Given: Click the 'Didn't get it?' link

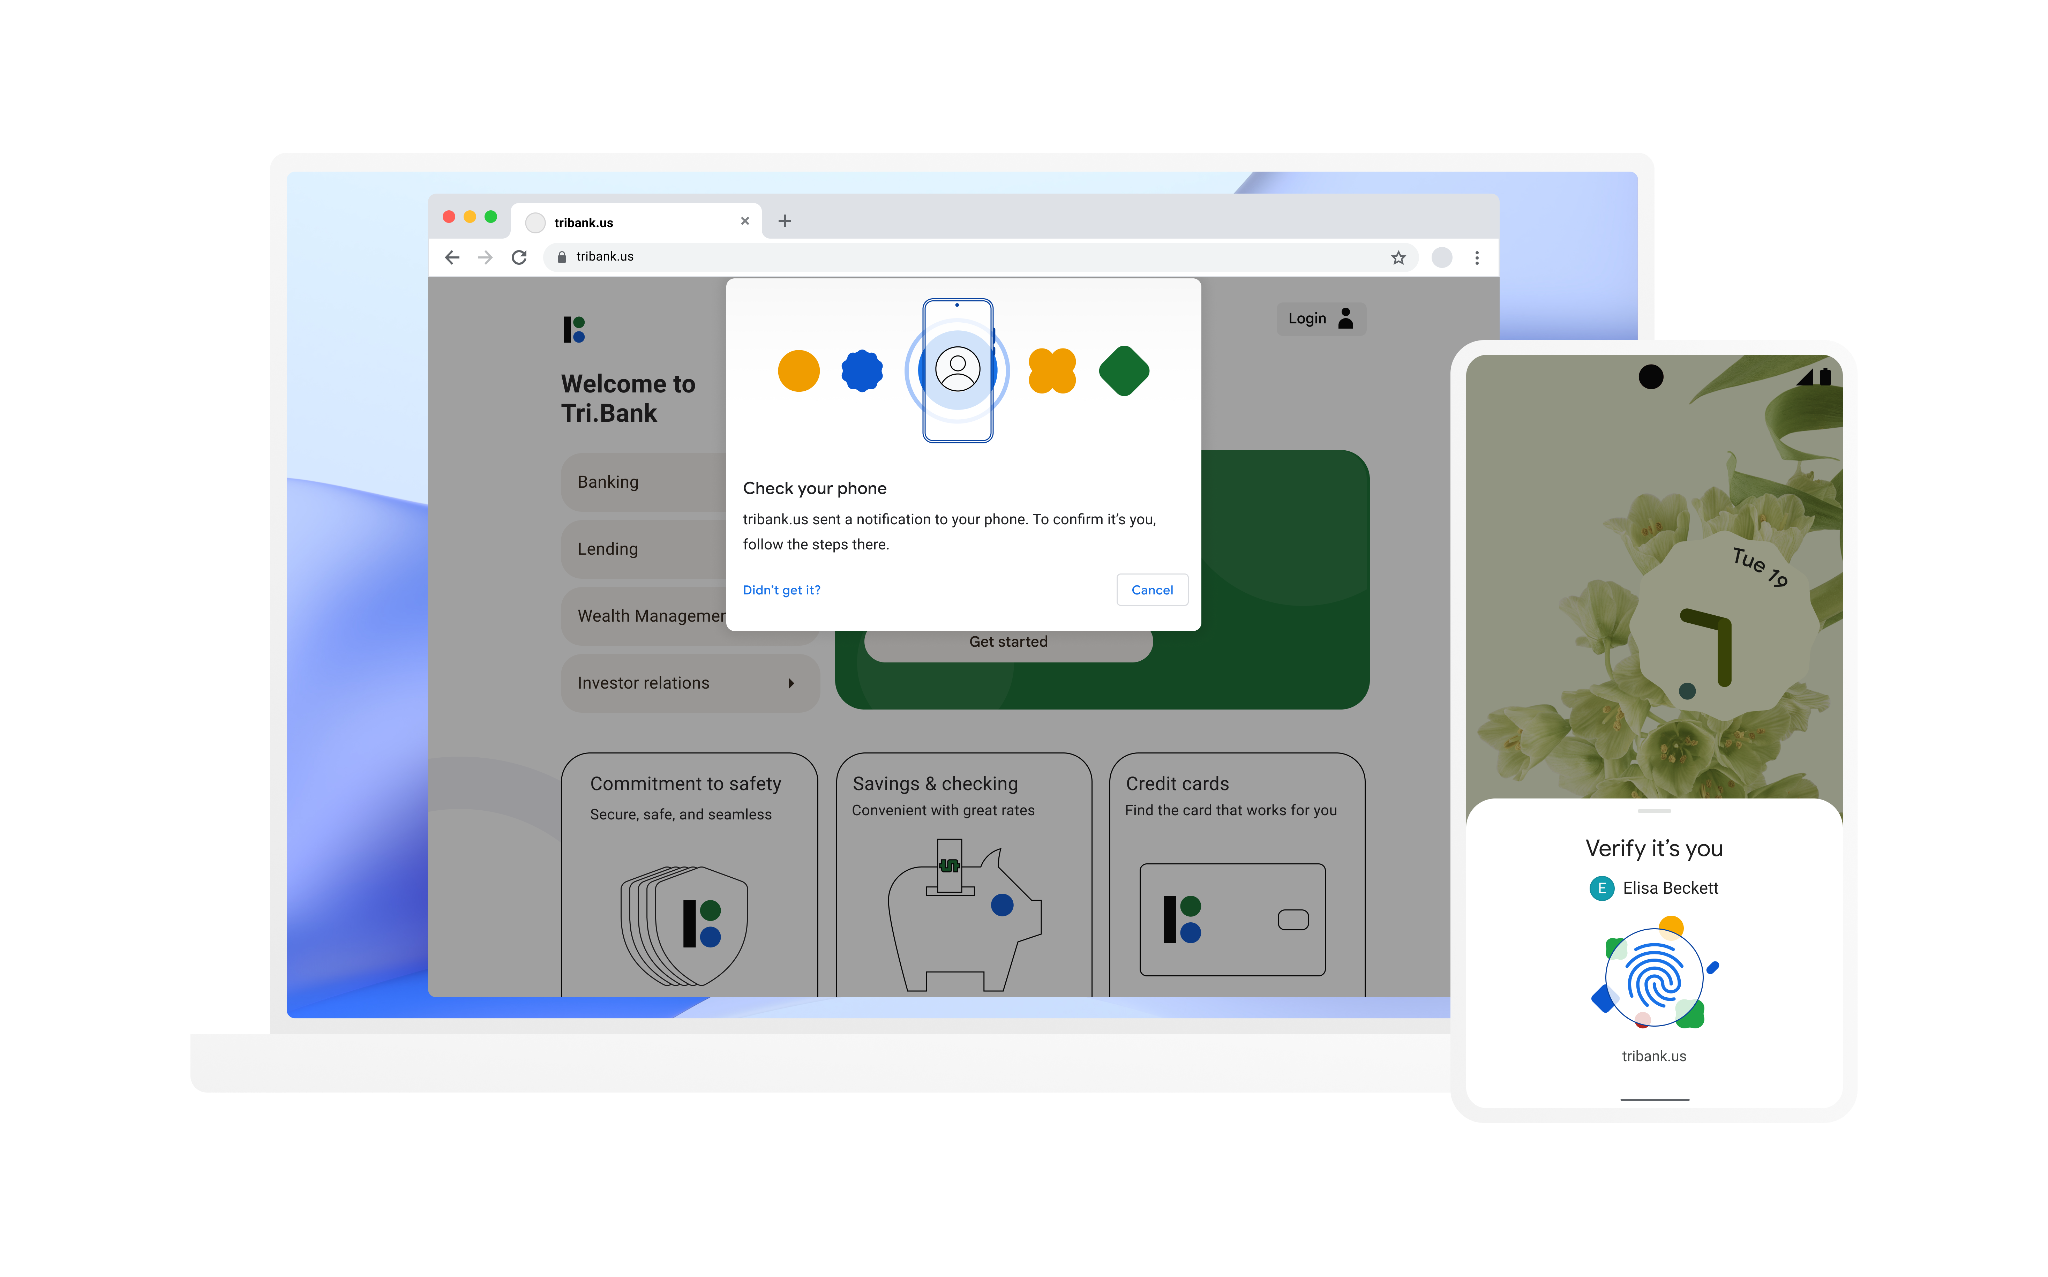Looking at the screenshot, I should click(783, 588).
